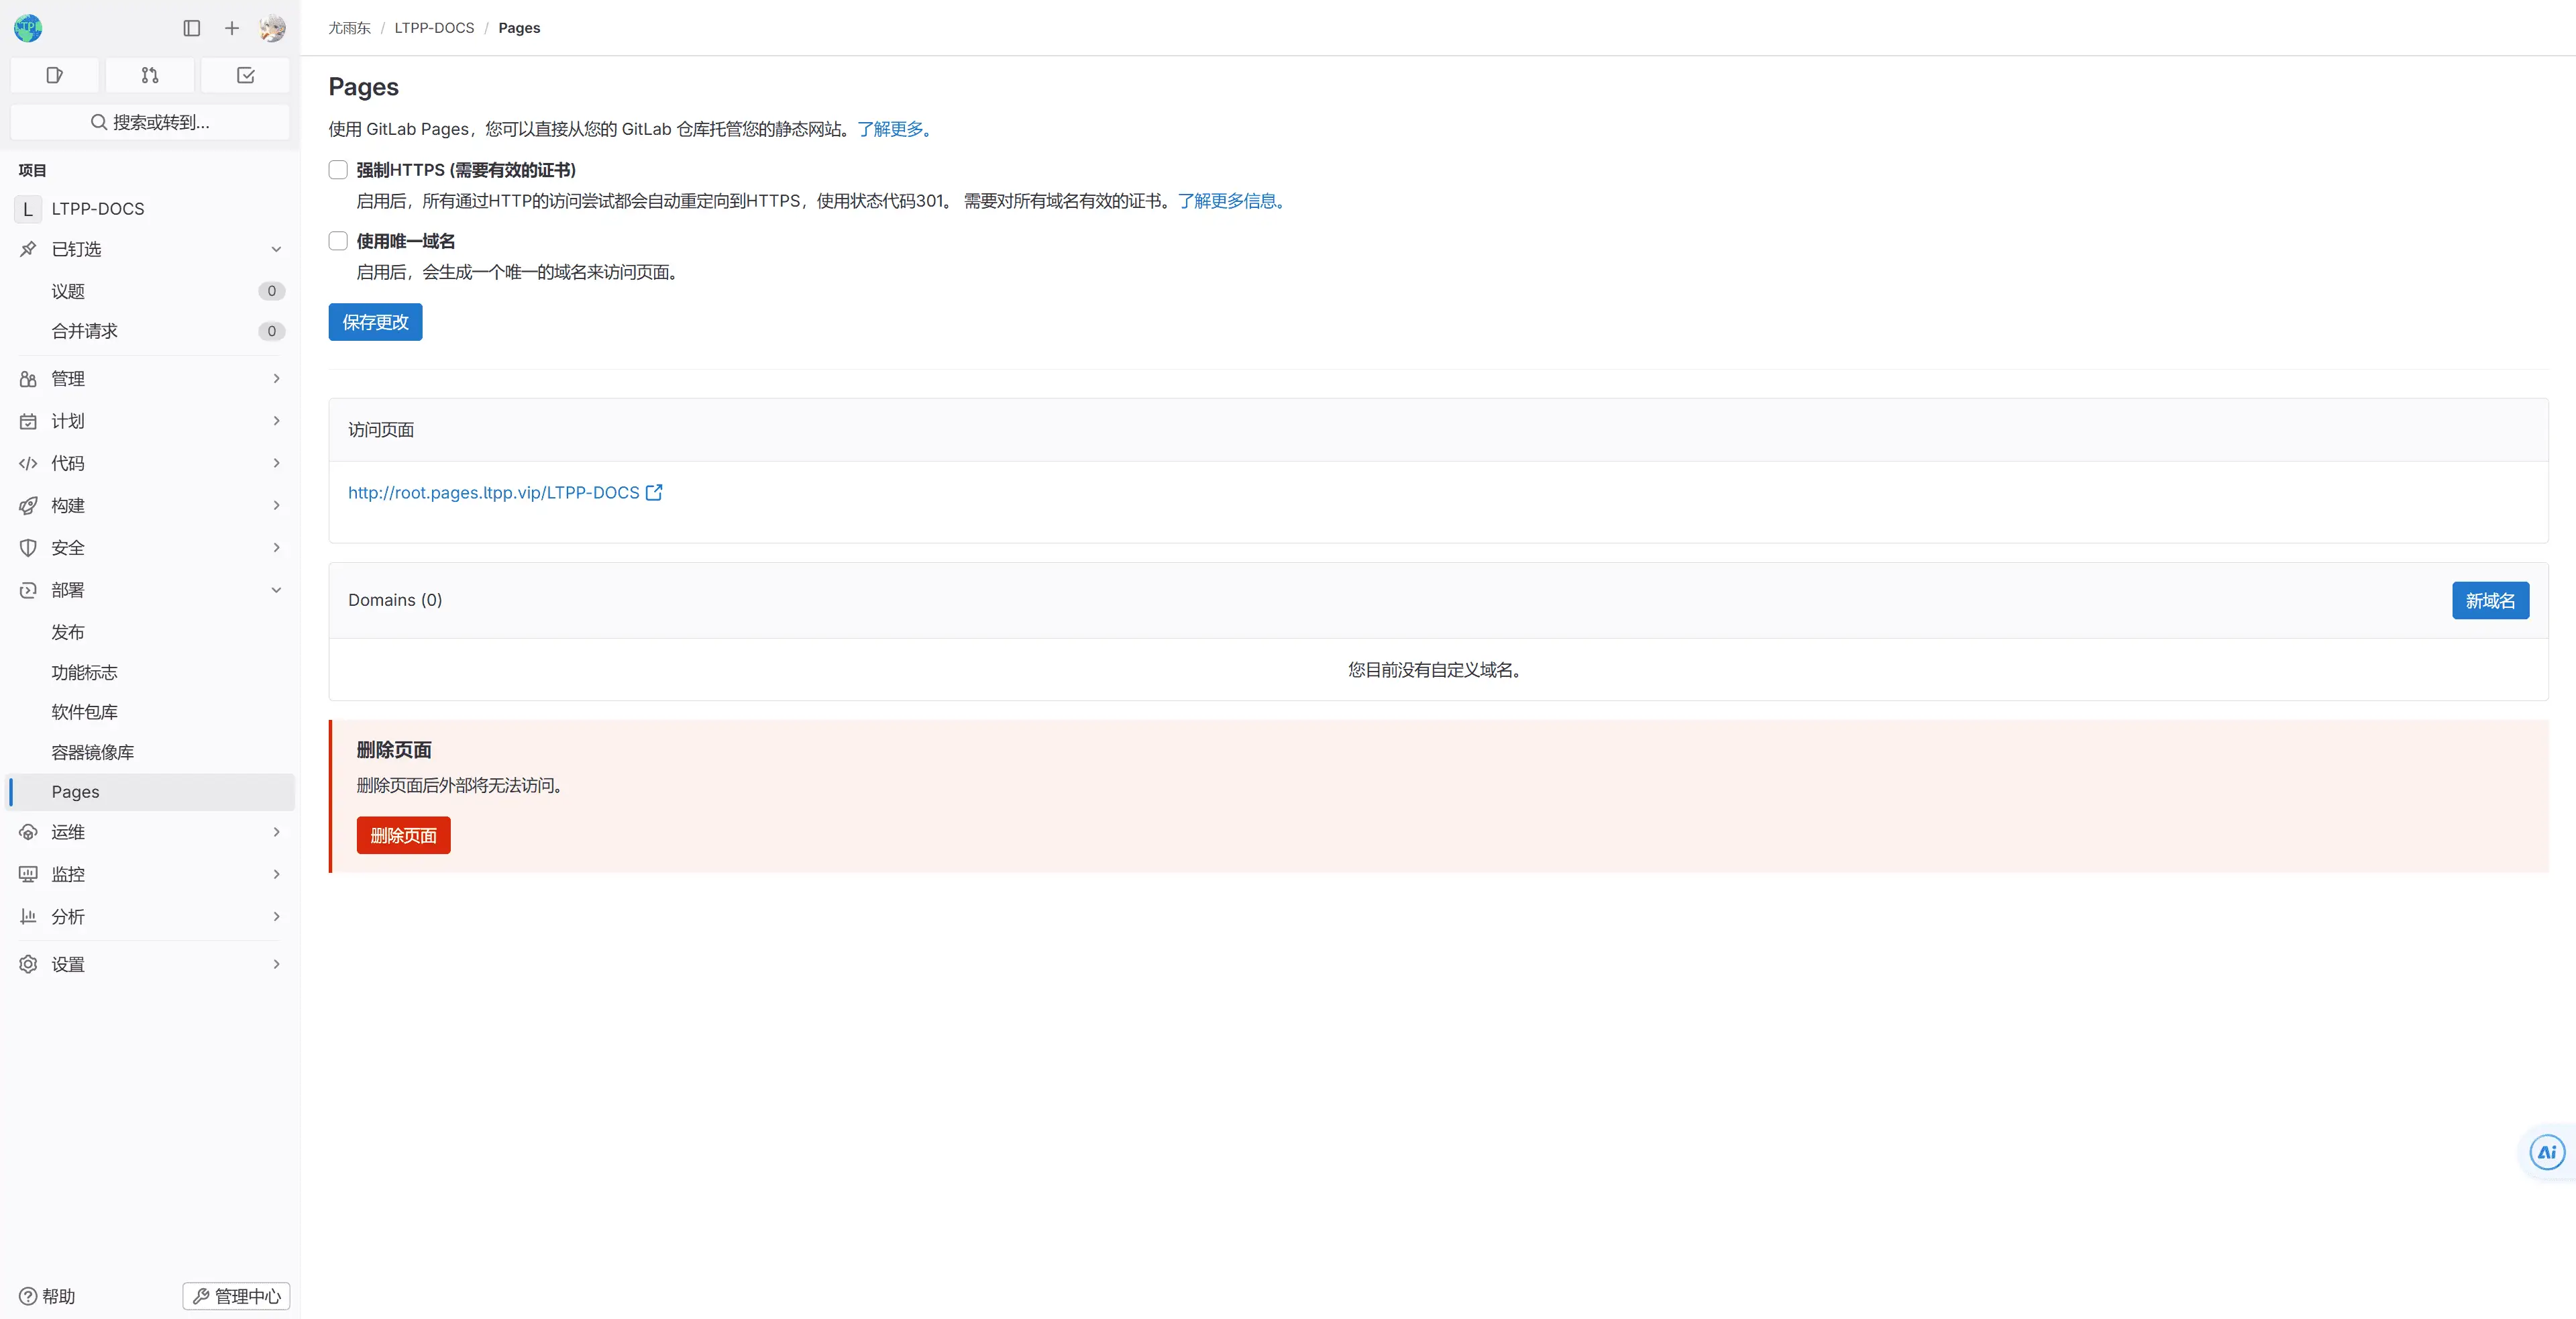Open merge requests shortcut icon

click(150, 75)
